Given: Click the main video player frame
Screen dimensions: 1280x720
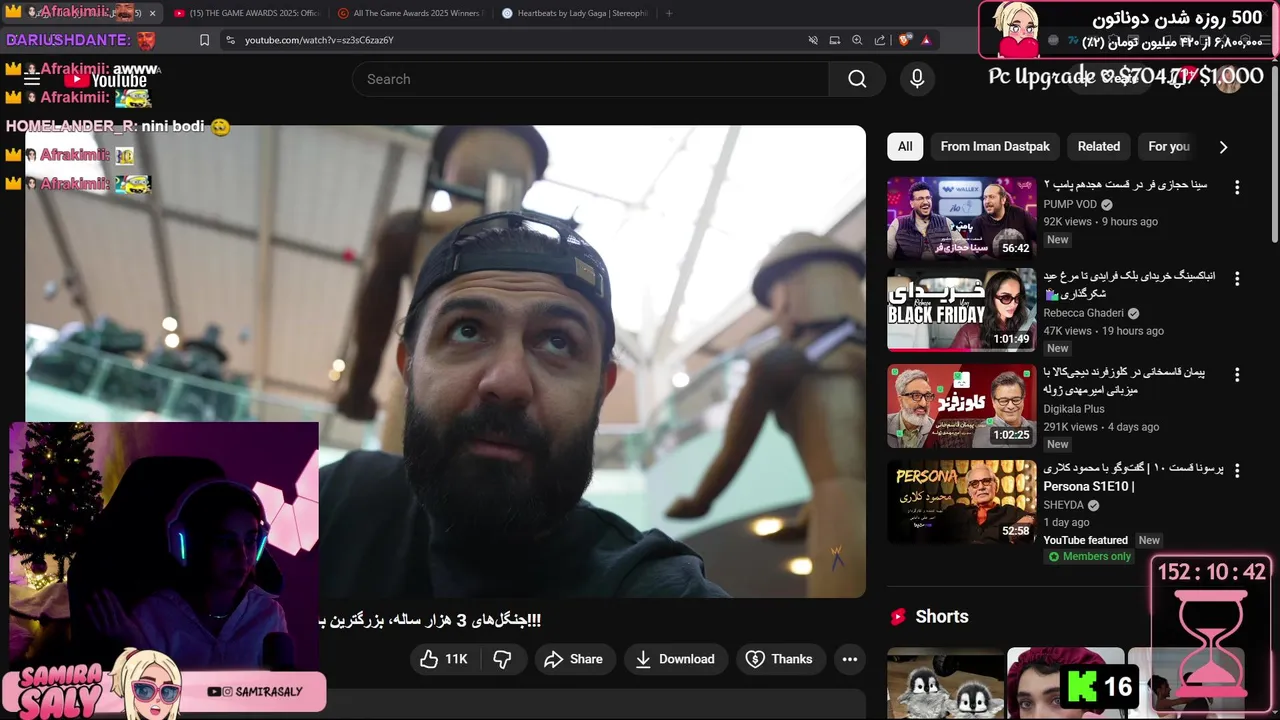Looking at the screenshot, I should click(446, 362).
